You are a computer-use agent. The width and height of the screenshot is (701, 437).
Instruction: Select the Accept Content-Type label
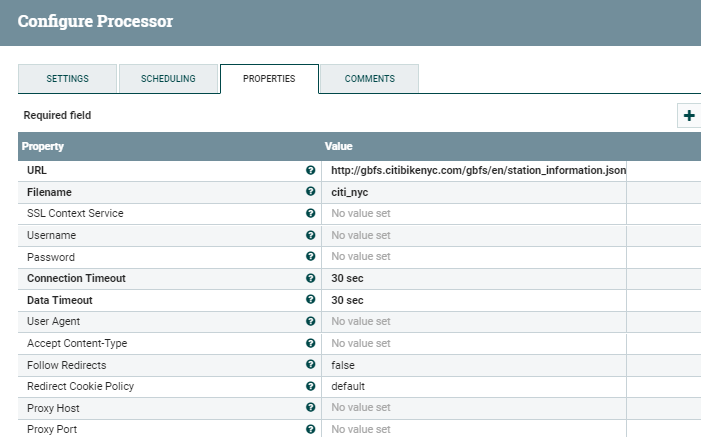(77, 344)
